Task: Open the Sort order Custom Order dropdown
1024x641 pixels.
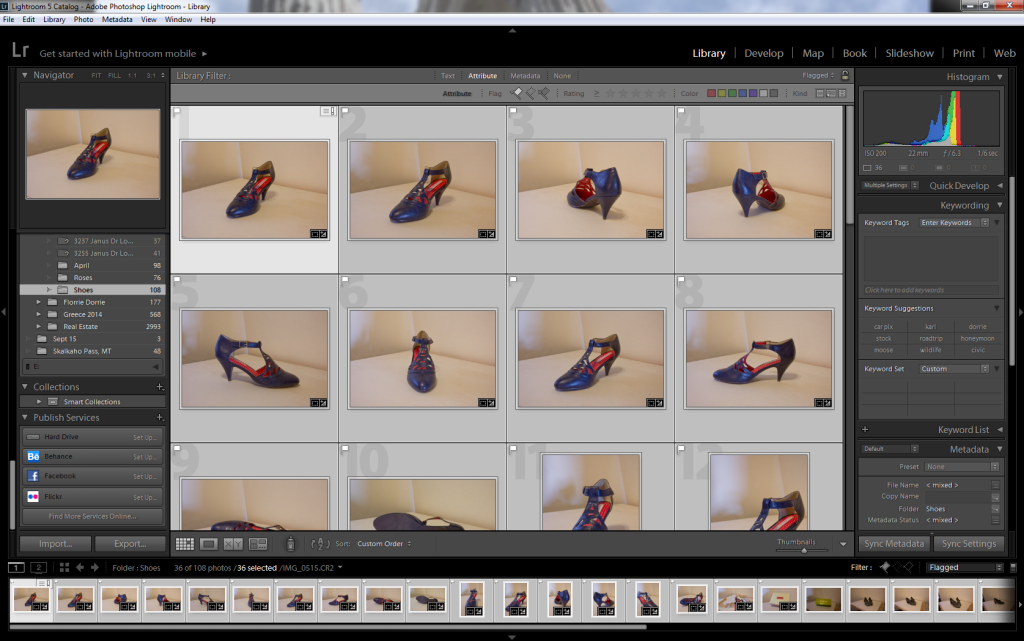Action: [x=384, y=544]
